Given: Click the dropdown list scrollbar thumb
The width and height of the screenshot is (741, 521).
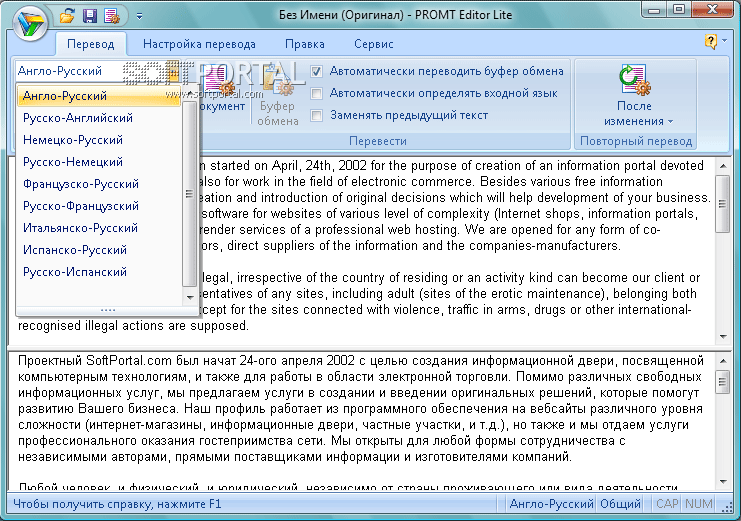Looking at the screenshot, I should pyautogui.click(x=190, y=194).
